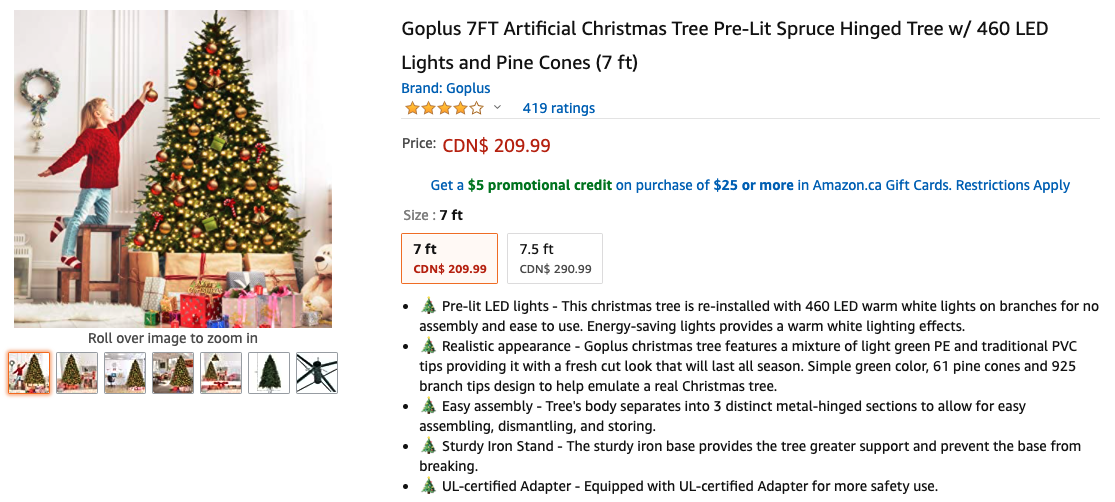Open second thumbnail with tree by fireplace
This screenshot has height=502, width=1115.
click(77, 373)
